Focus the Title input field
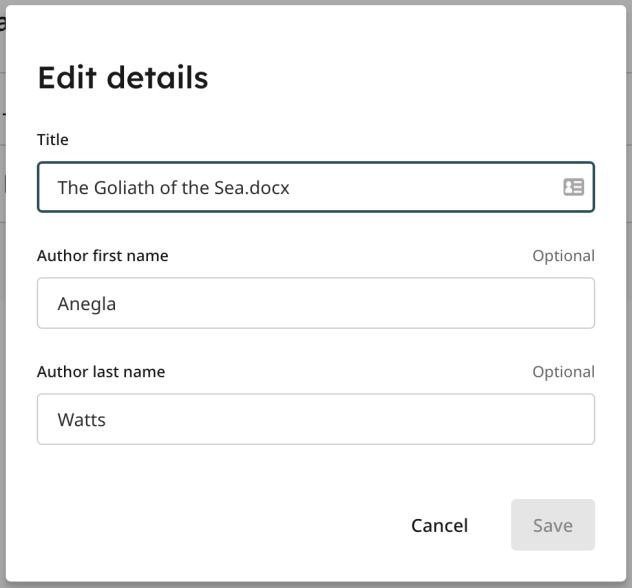 click(316, 187)
